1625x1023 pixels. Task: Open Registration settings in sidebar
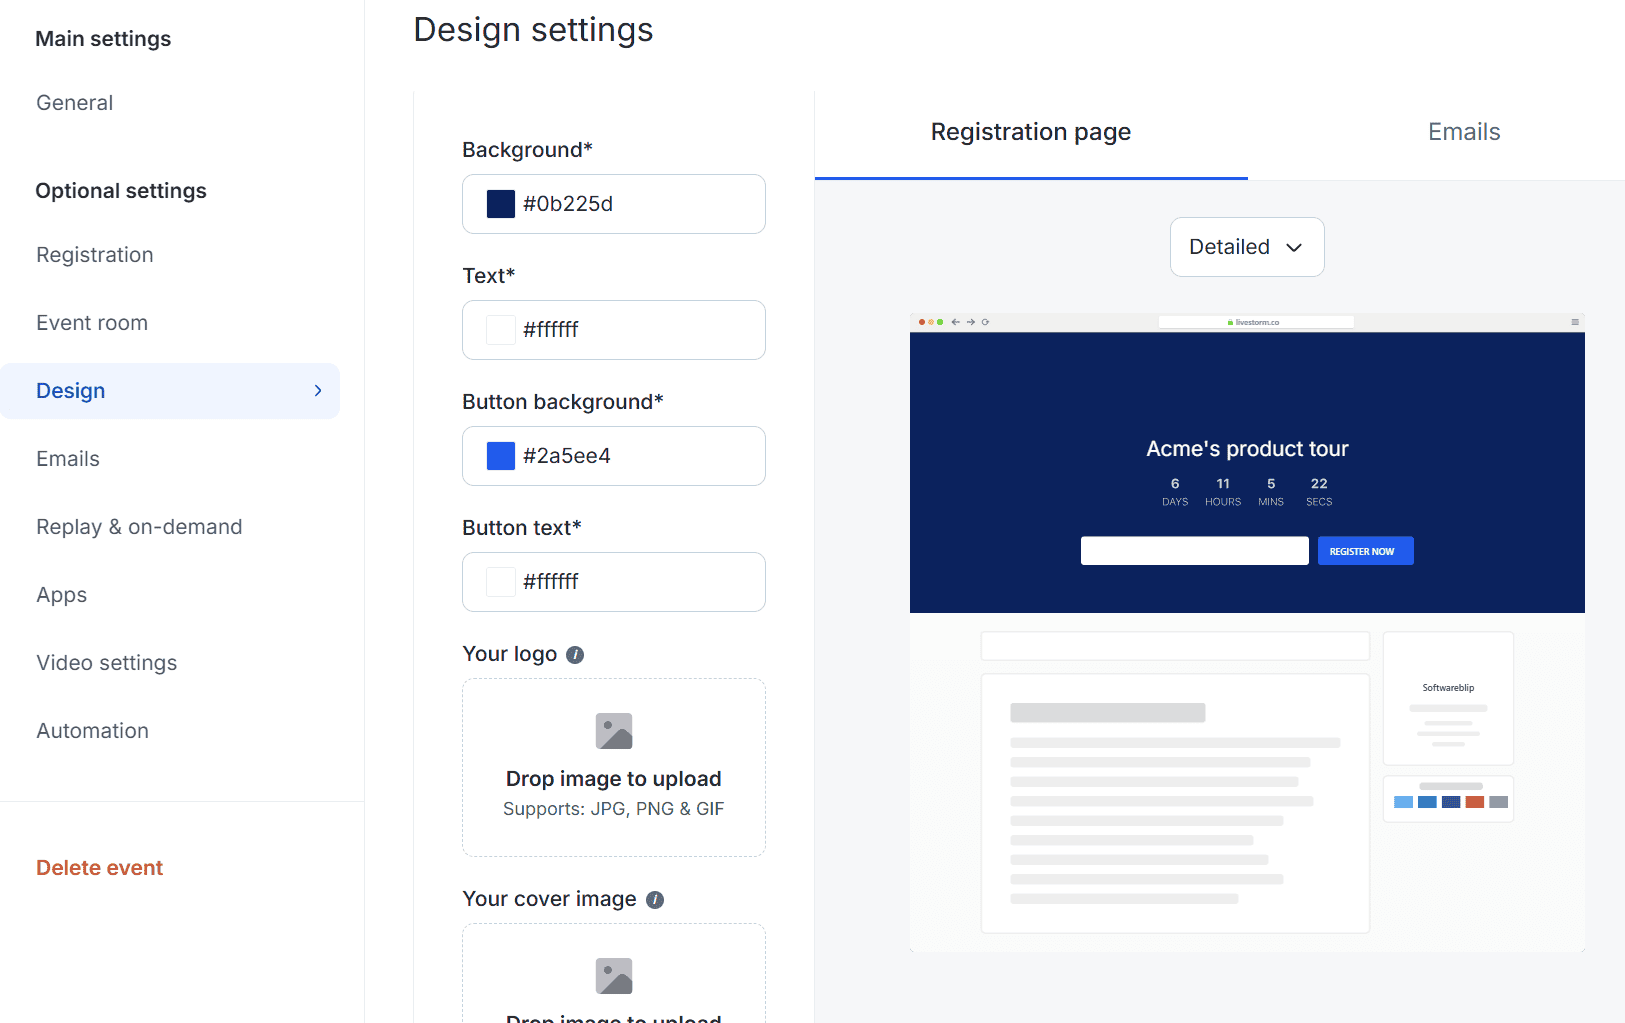[x=95, y=255]
